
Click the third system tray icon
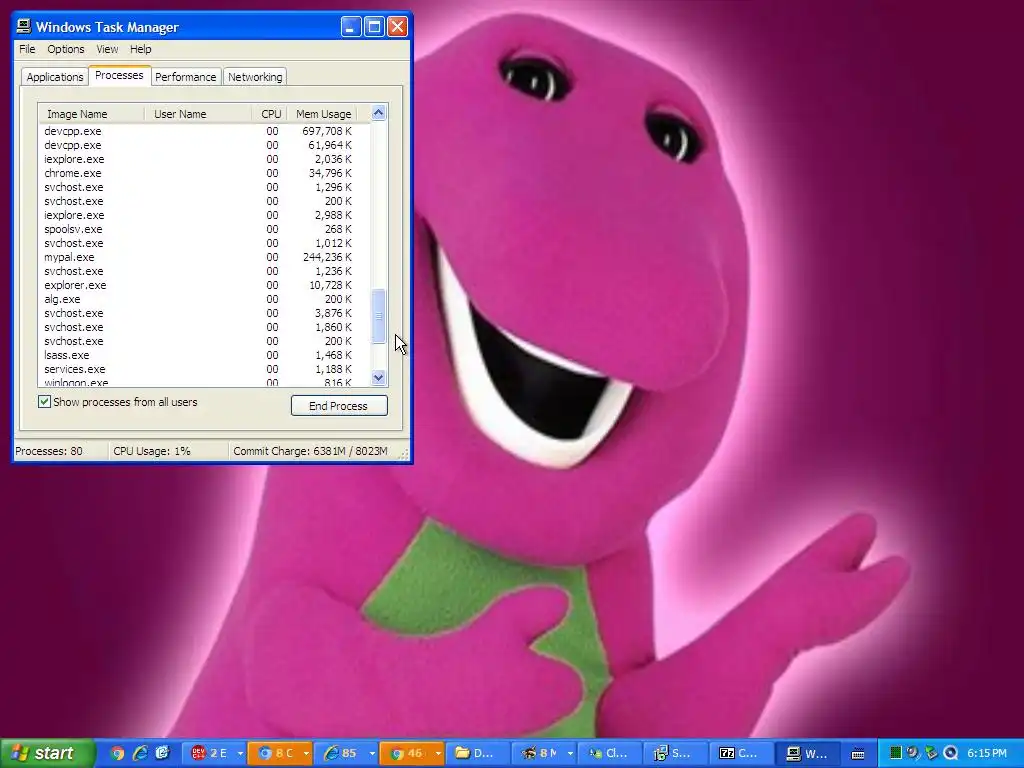932,753
